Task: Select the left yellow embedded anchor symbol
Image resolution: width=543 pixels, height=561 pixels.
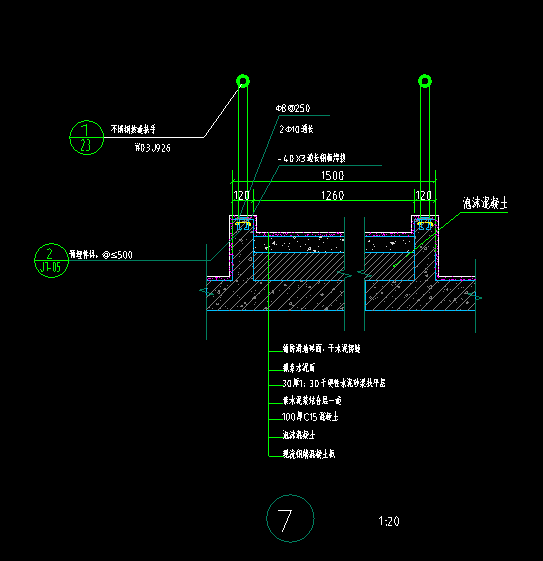Action: (x=243, y=225)
